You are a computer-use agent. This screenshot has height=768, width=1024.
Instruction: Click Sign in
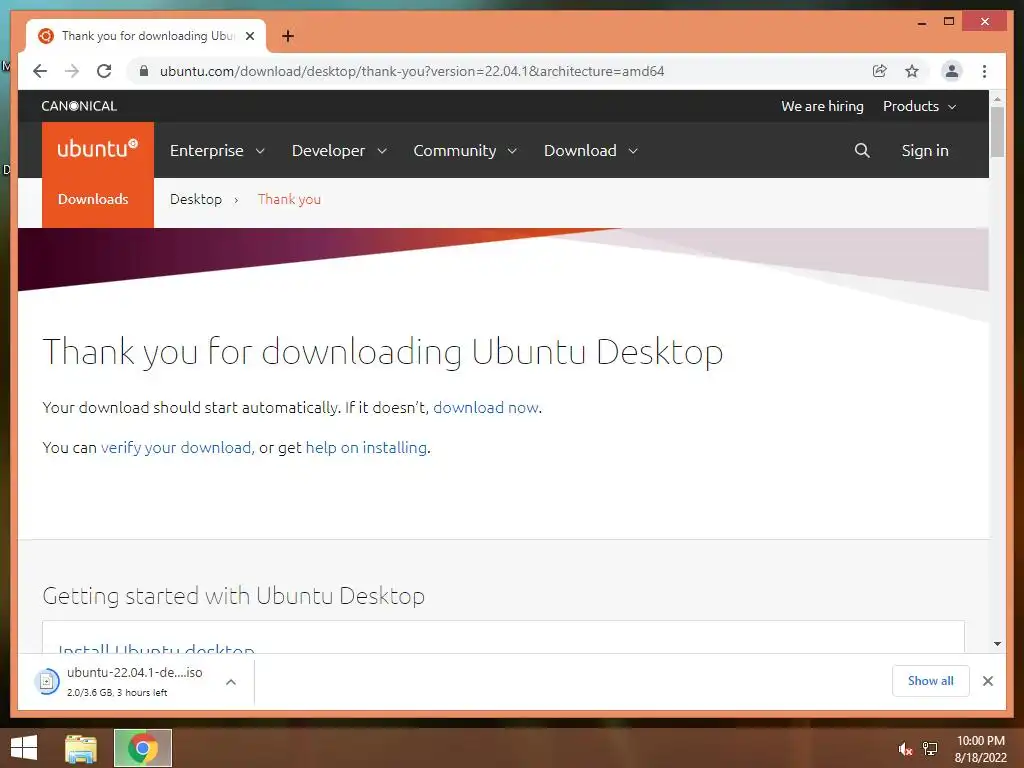[x=925, y=151]
